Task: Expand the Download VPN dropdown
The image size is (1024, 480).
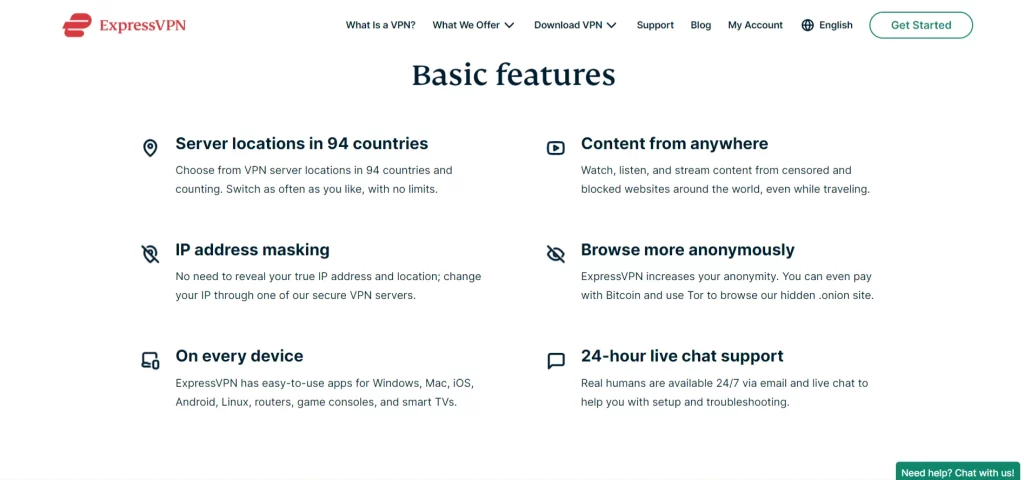Action: 575,25
